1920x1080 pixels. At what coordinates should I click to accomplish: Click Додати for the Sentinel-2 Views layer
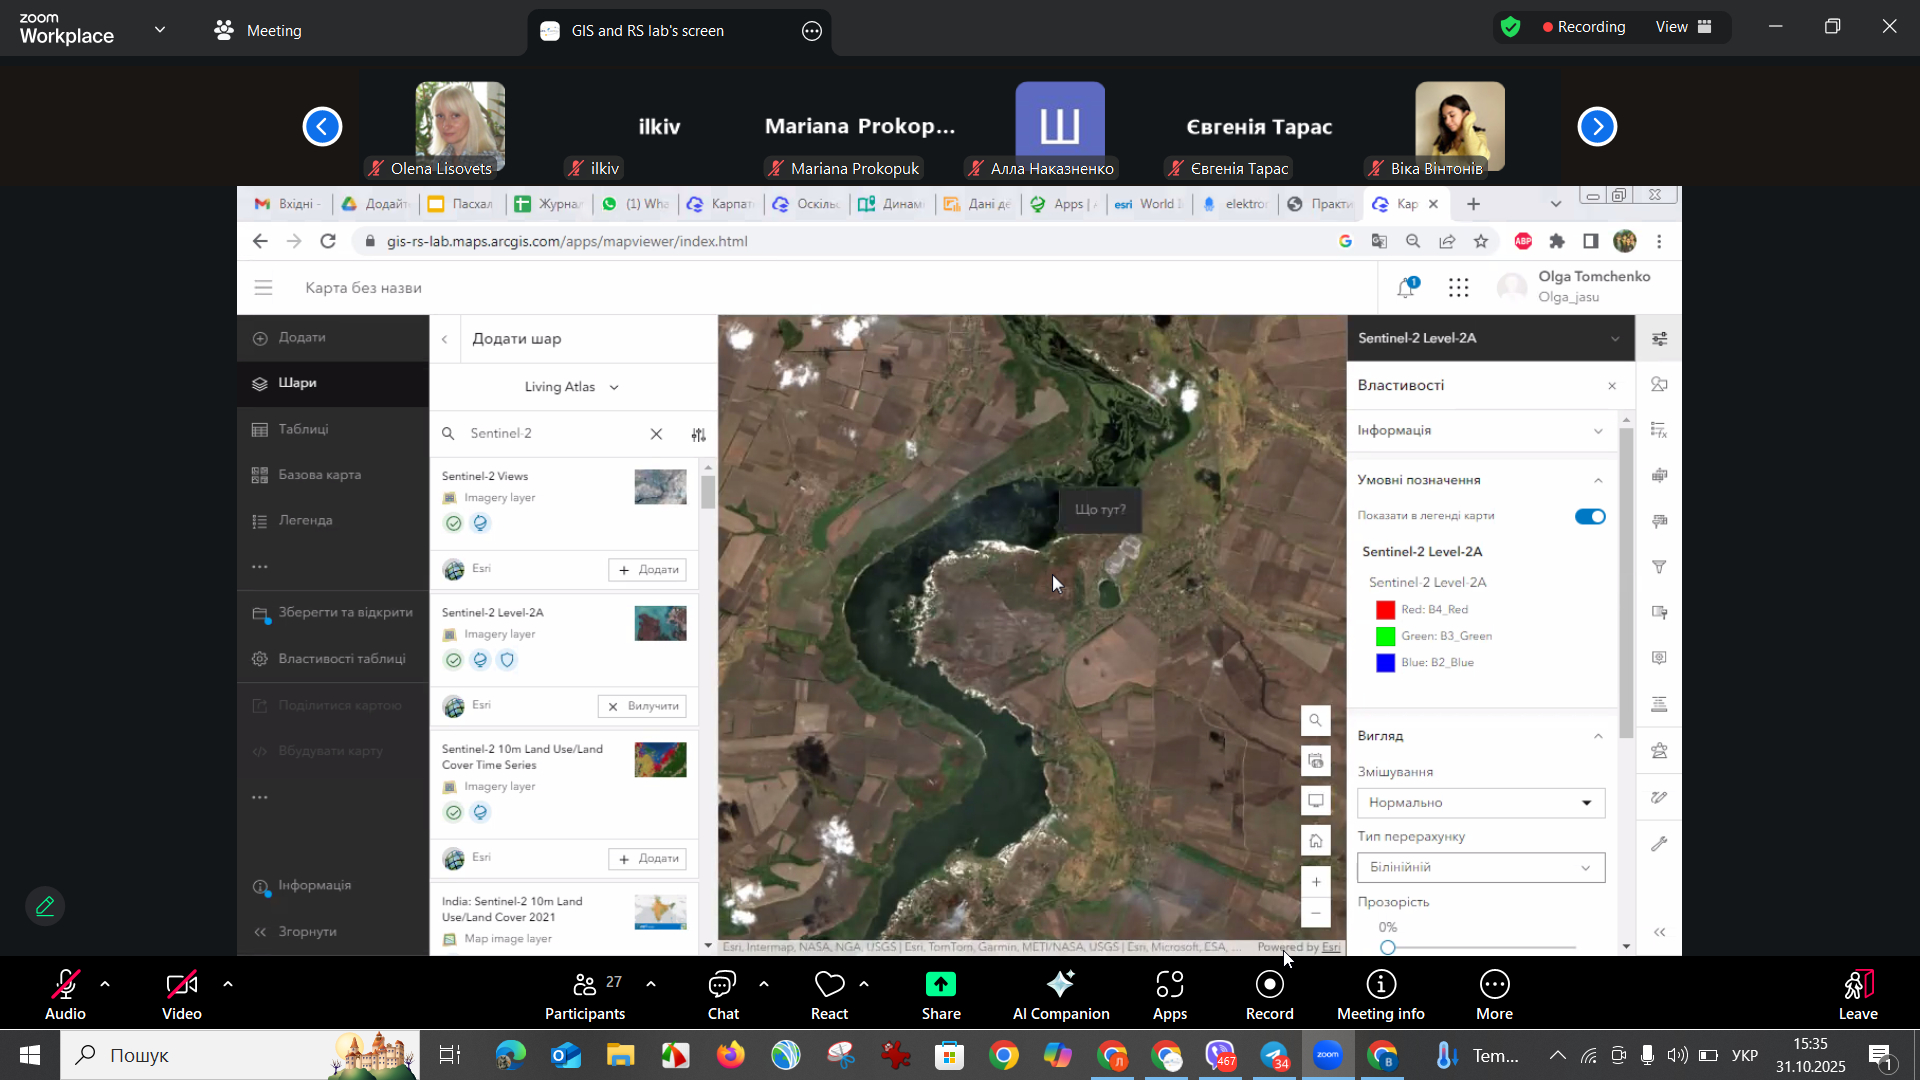647,570
